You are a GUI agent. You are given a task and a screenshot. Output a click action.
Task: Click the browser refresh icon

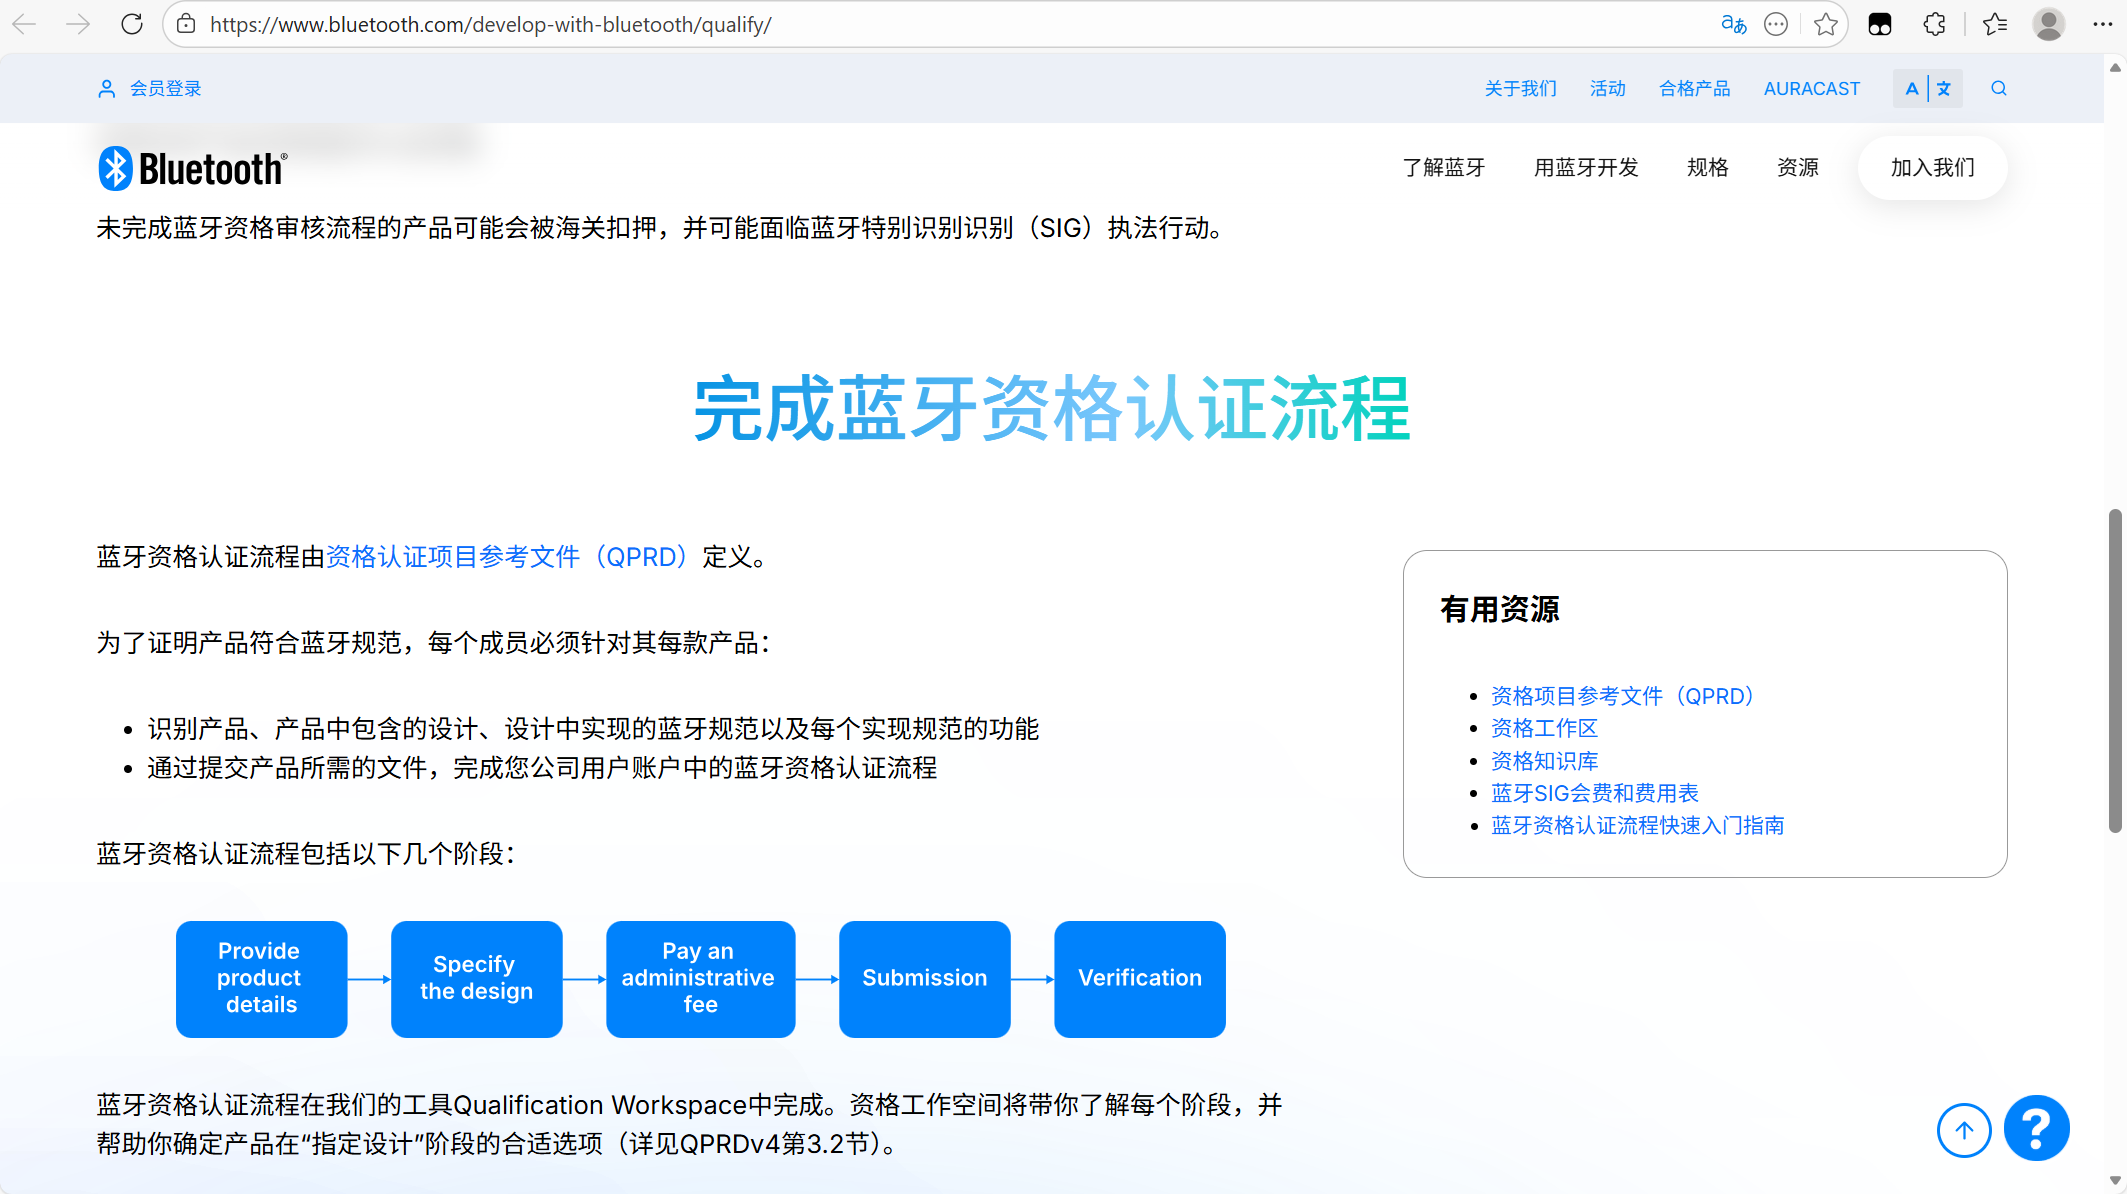pos(132,24)
